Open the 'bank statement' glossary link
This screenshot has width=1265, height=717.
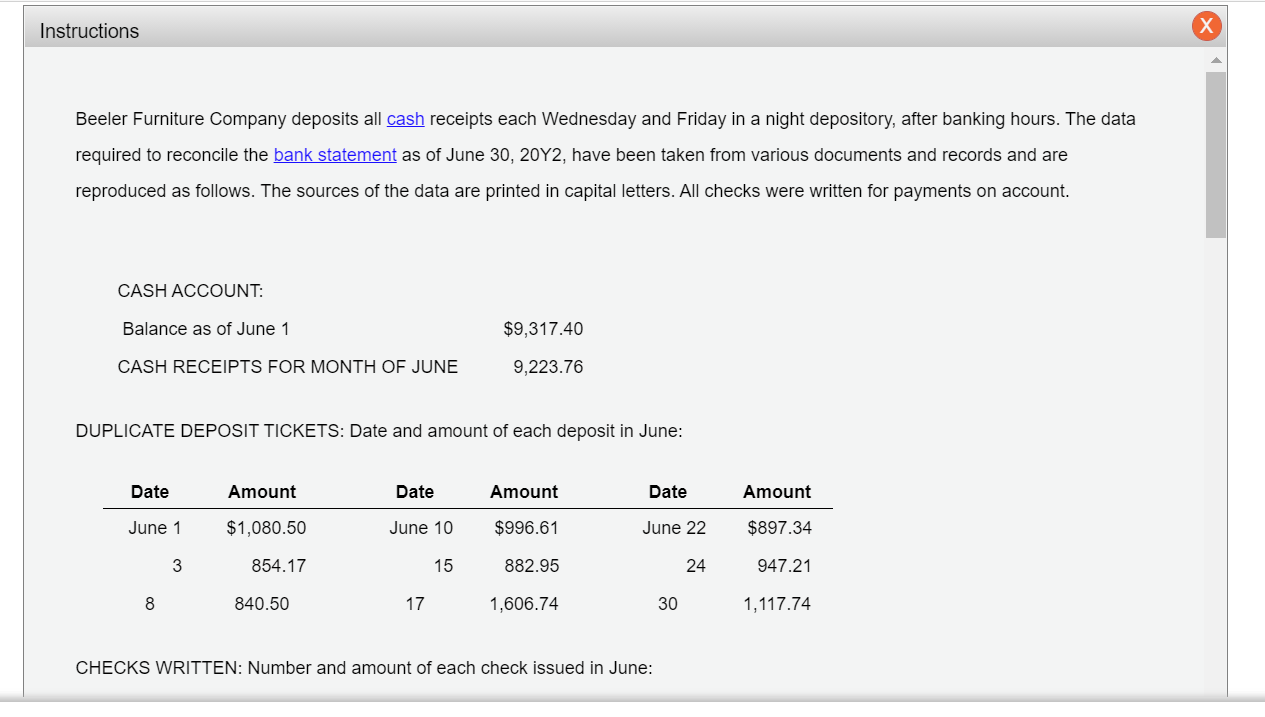point(335,155)
